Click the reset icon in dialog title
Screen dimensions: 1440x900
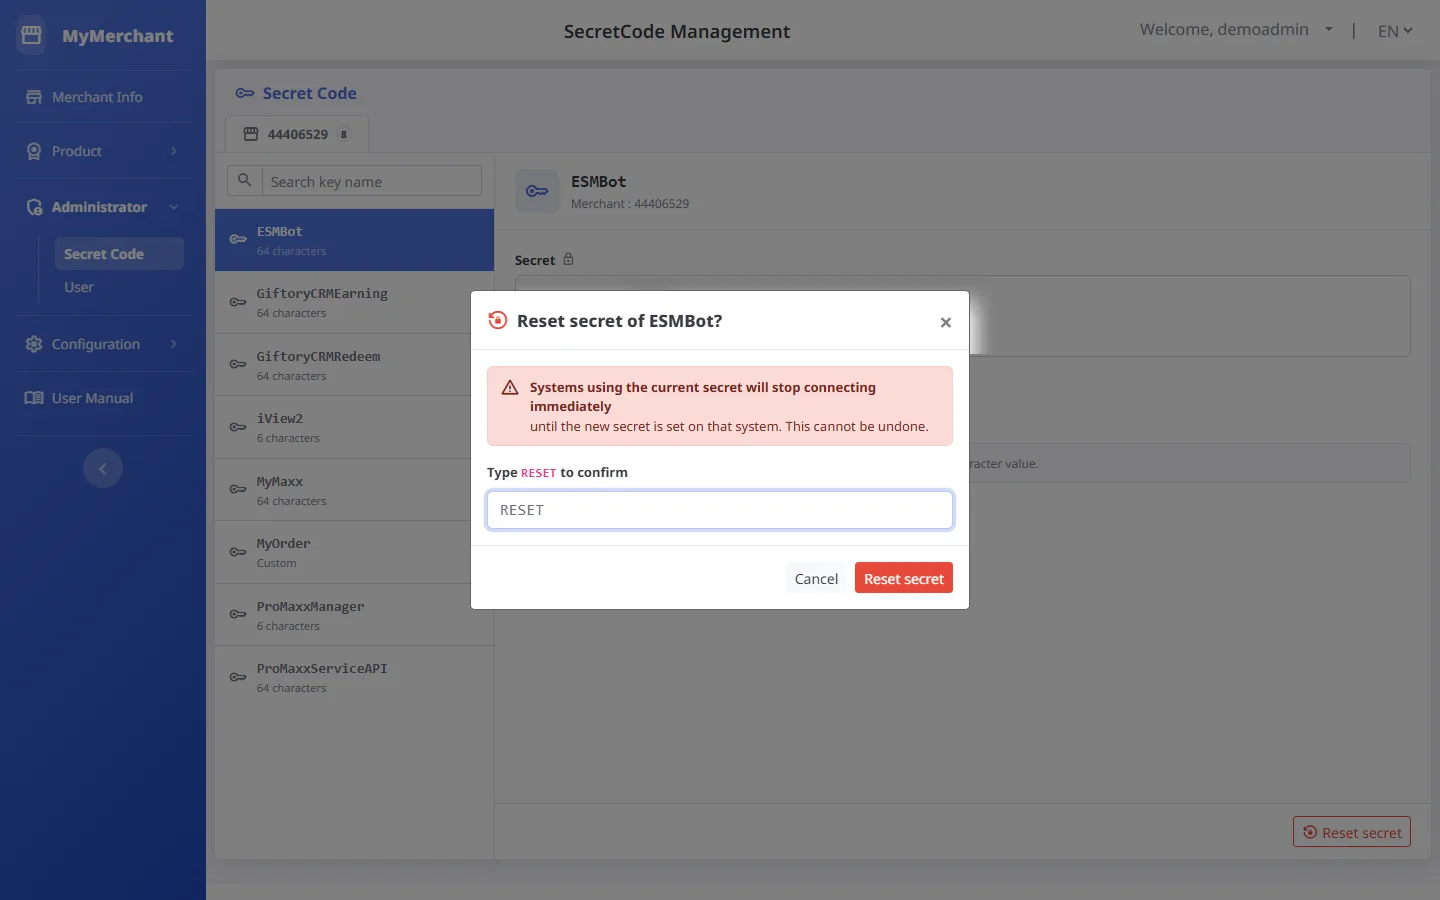pyautogui.click(x=497, y=320)
